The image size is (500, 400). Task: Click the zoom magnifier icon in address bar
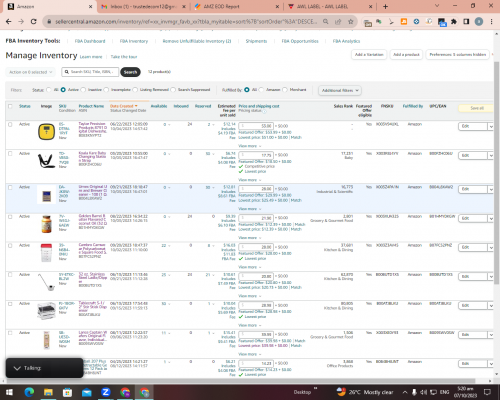point(326,22)
